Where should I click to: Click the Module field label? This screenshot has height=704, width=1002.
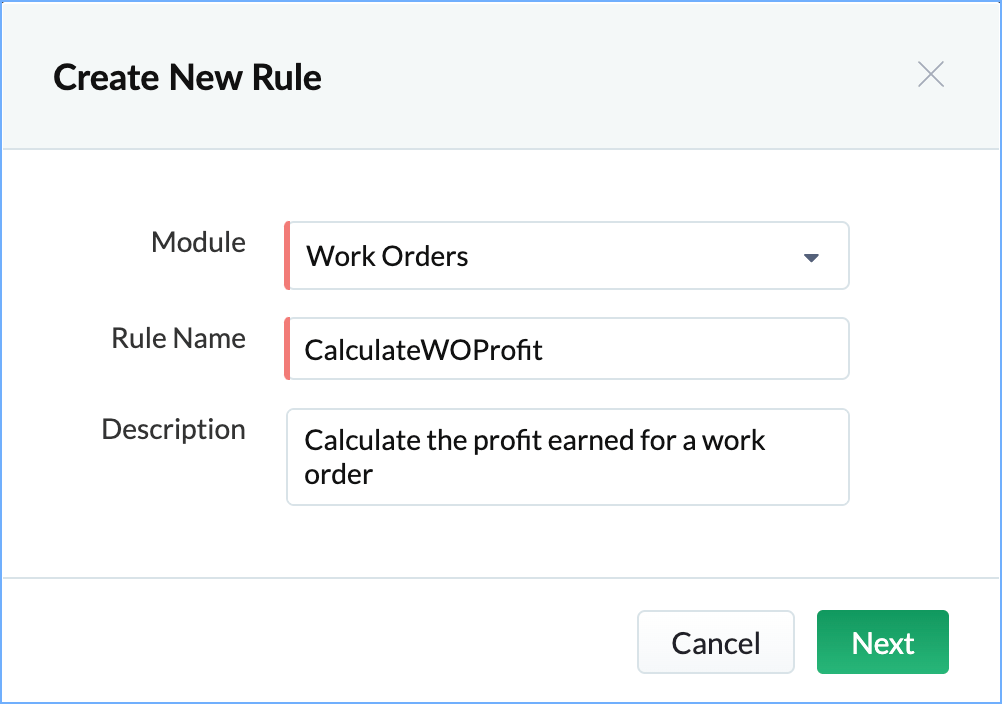[x=198, y=242]
